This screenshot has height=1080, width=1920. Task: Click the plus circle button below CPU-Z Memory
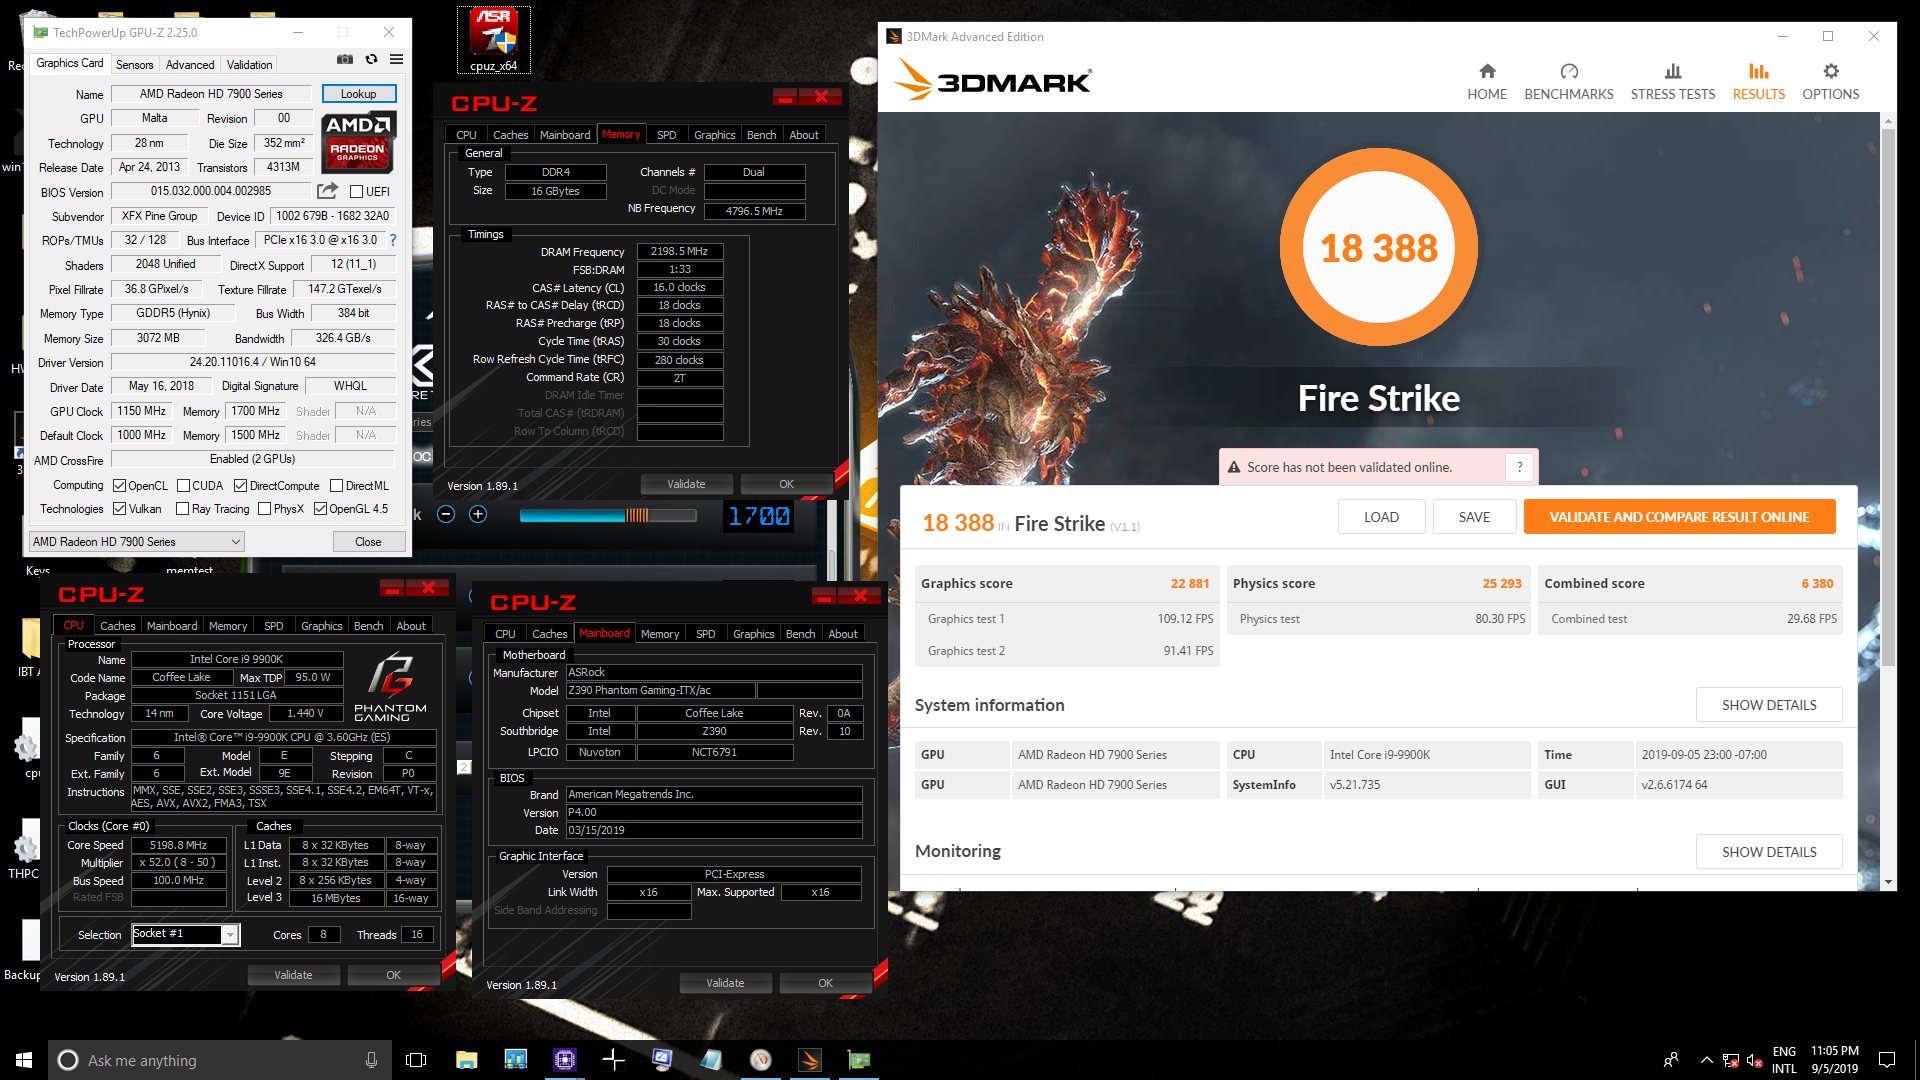478,514
